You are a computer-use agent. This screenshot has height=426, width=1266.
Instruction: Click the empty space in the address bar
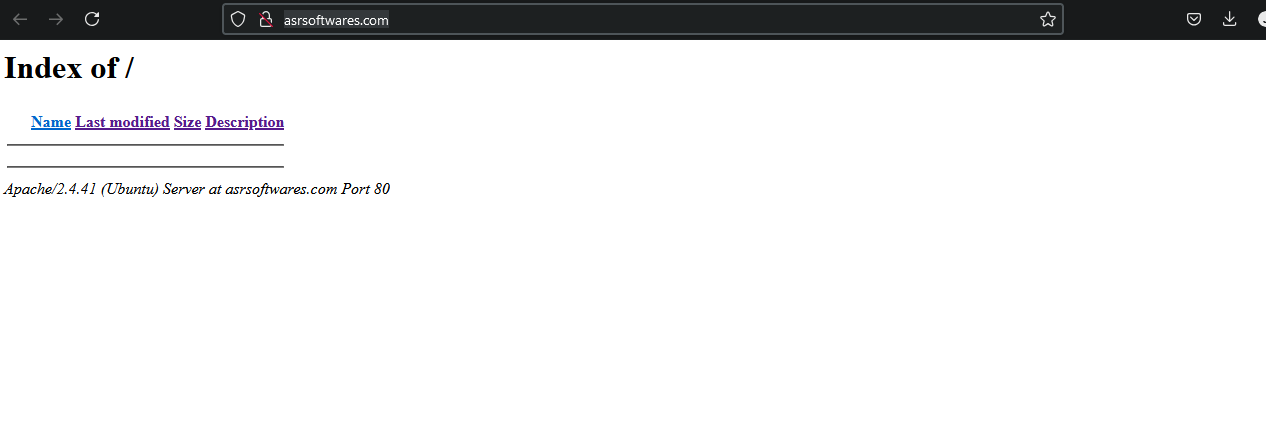(x=710, y=19)
